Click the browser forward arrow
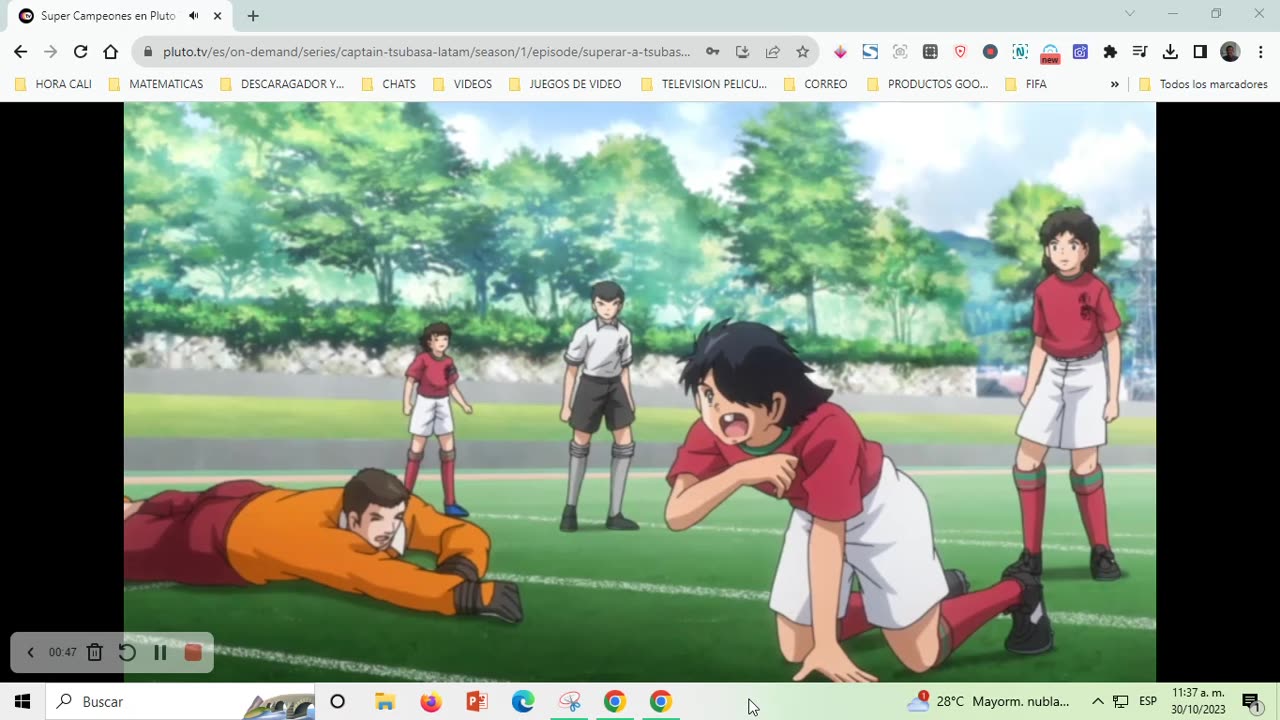The width and height of the screenshot is (1280, 720). tap(51, 52)
